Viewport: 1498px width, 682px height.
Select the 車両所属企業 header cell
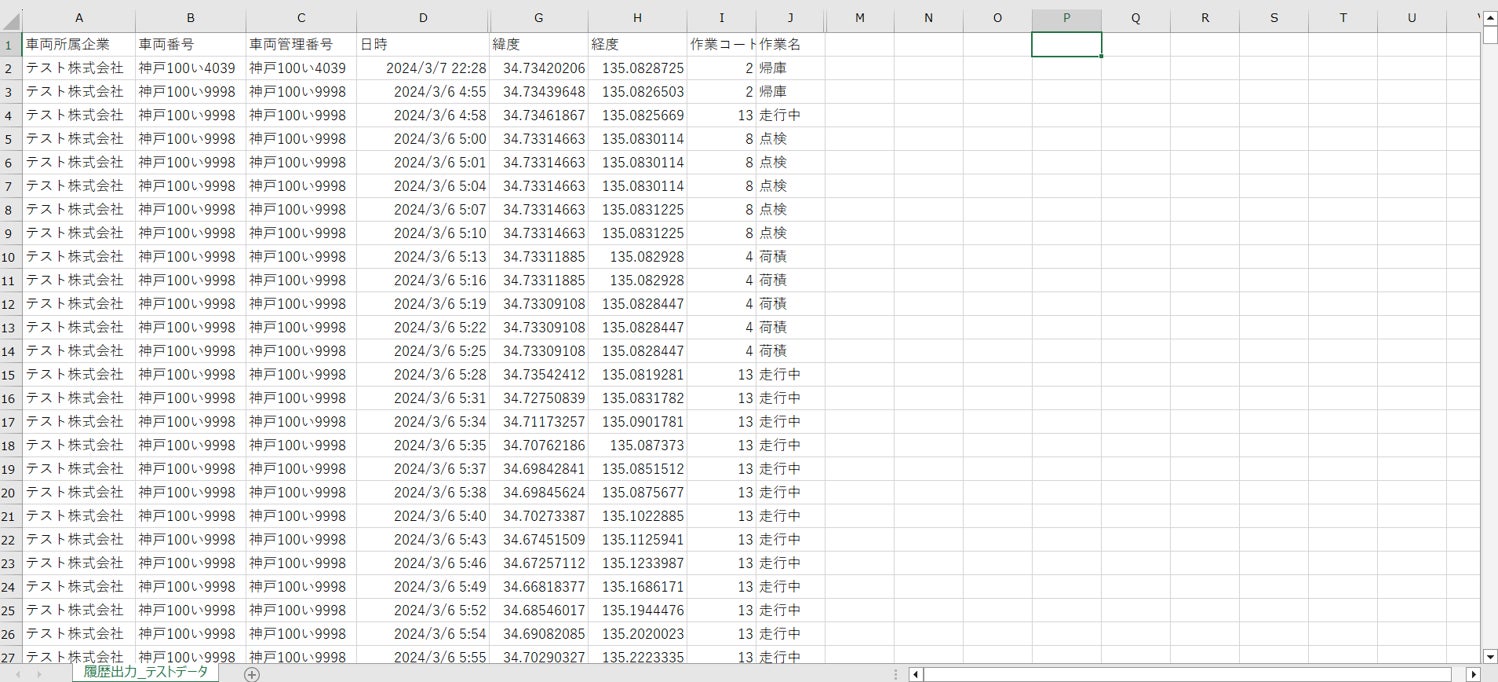pyautogui.click(x=79, y=44)
